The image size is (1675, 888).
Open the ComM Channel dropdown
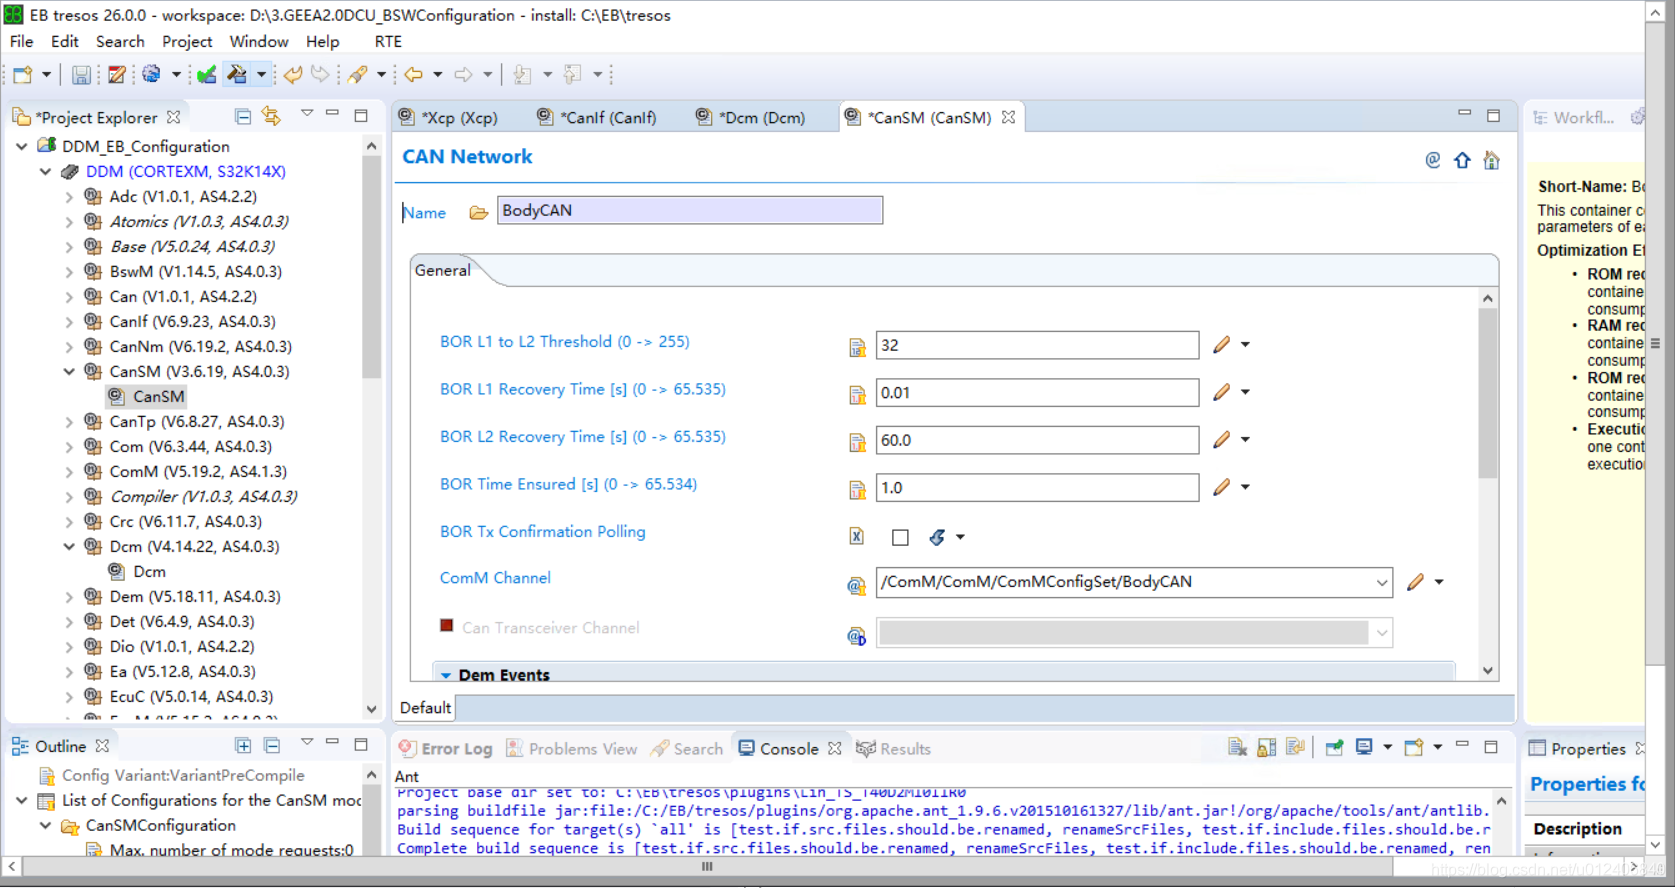pos(1381,582)
